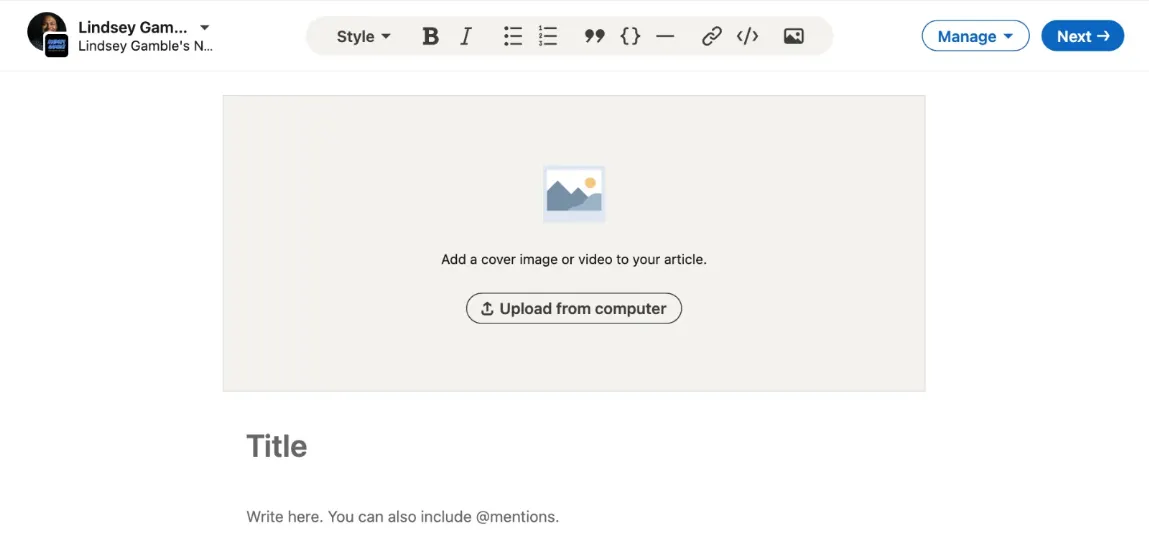This screenshot has width=1149, height=549.
Task: Add a hyperlink using link icon
Action: tap(711, 37)
